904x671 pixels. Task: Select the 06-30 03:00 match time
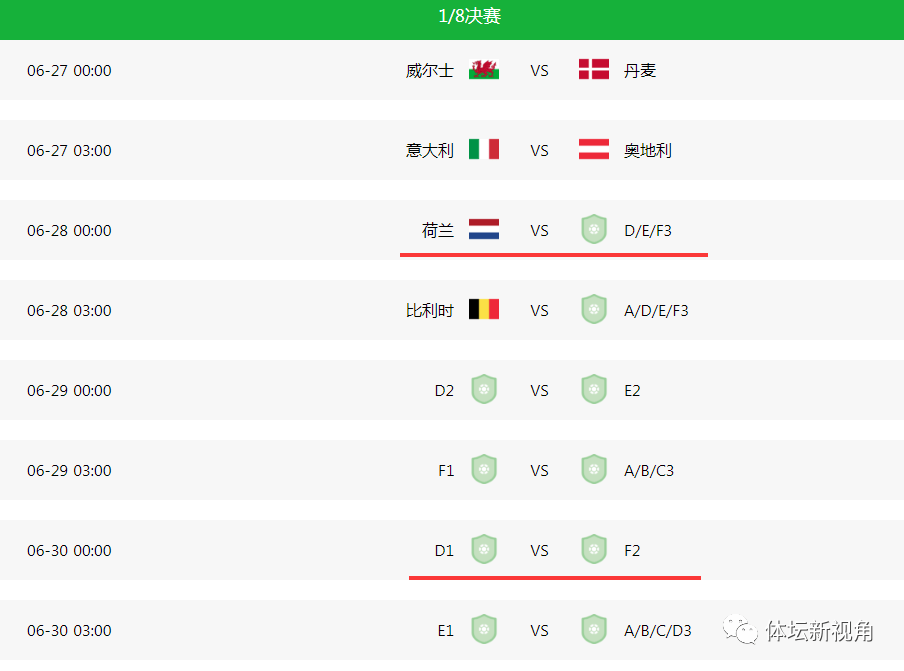pyautogui.click(x=69, y=631)
